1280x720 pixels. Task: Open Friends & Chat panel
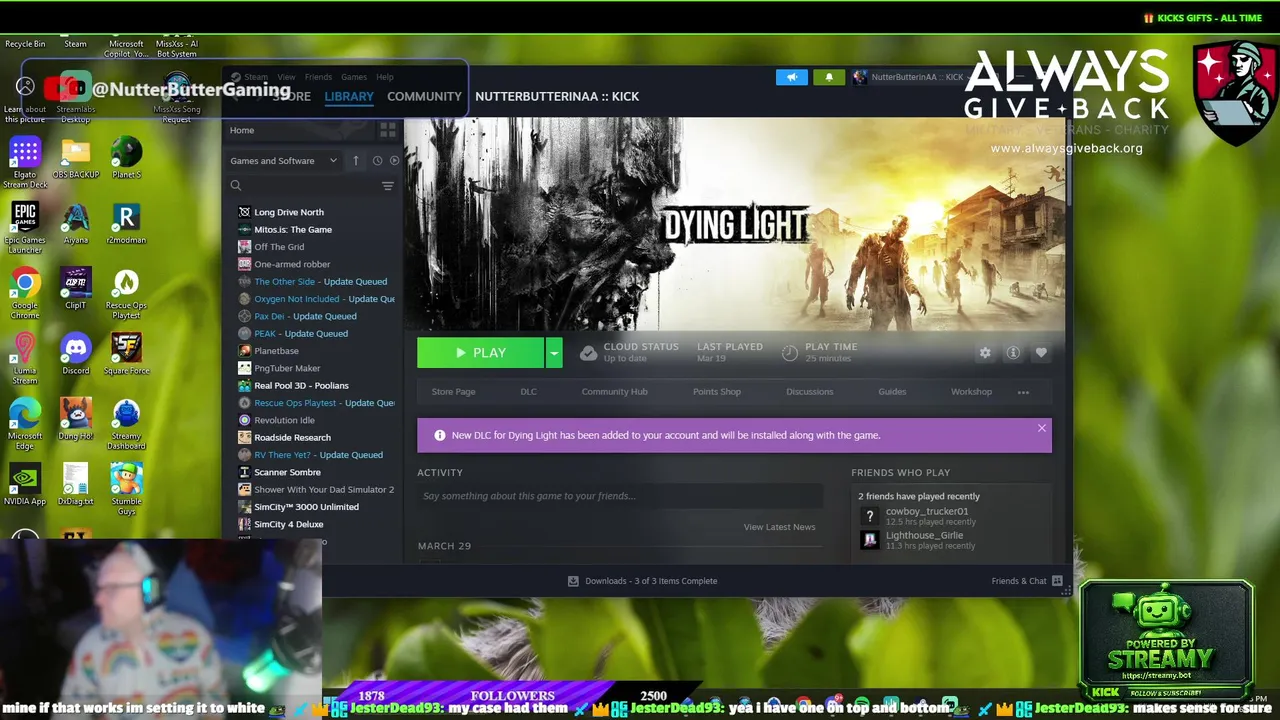(x=1027, y=581)
